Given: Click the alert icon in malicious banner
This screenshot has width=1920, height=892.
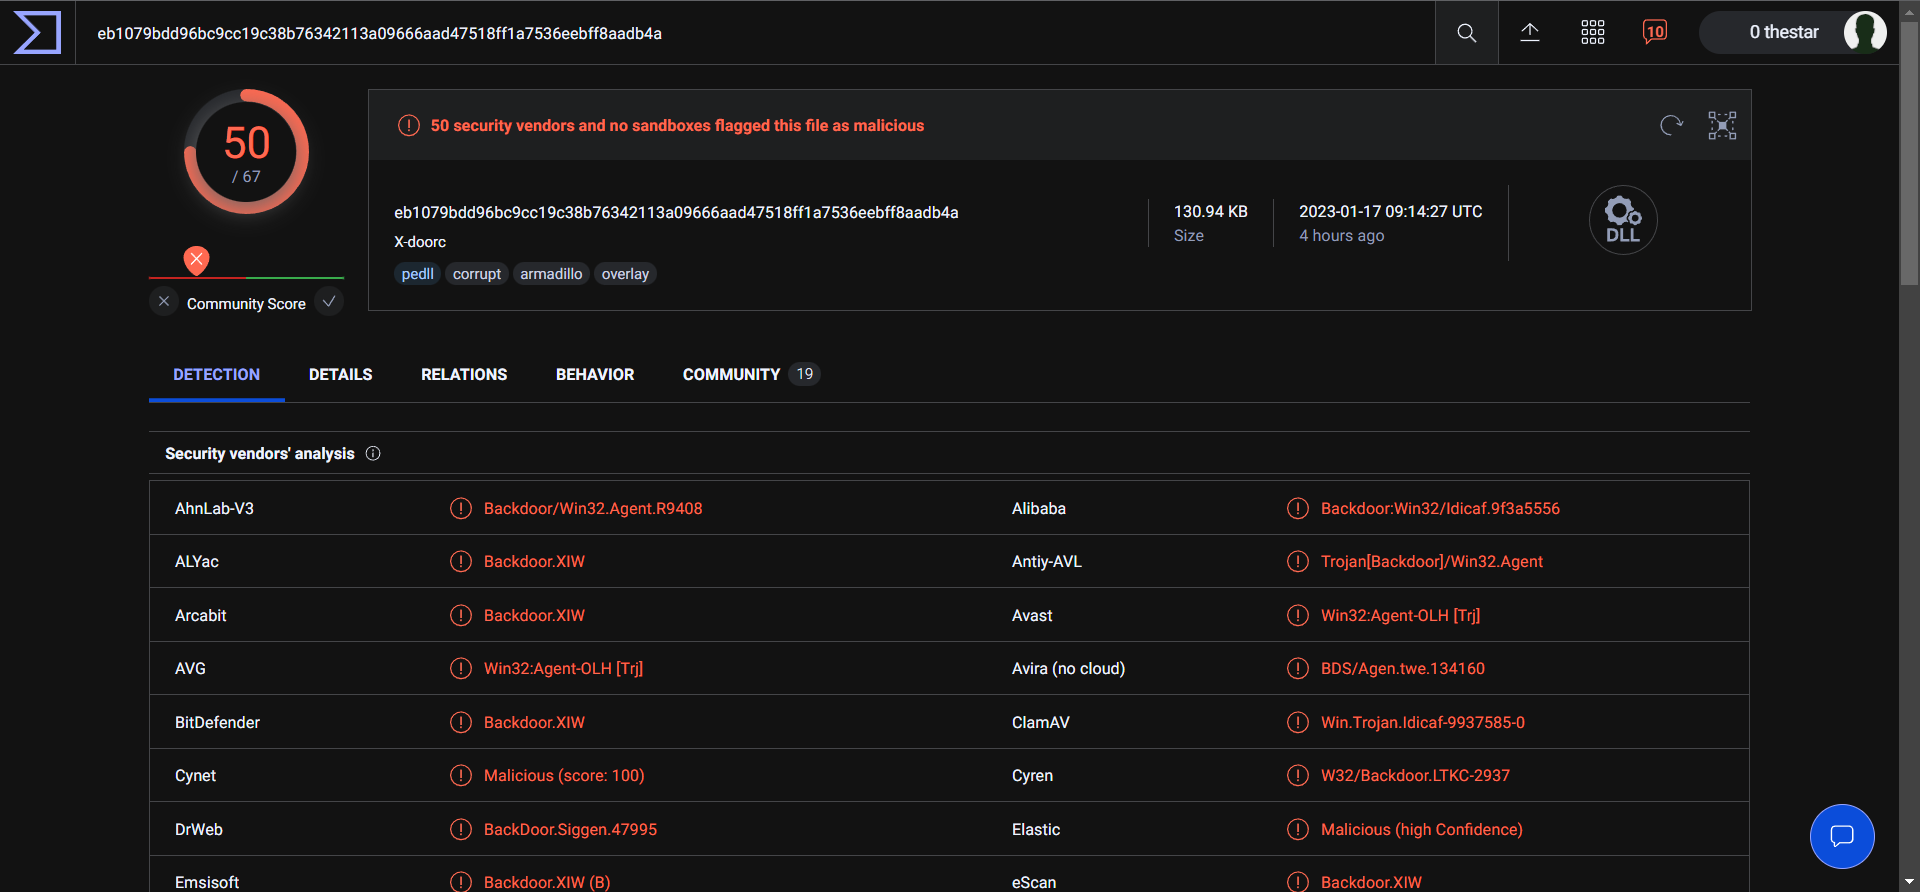Looking at the screenshot, I should (x=409, y=125).
